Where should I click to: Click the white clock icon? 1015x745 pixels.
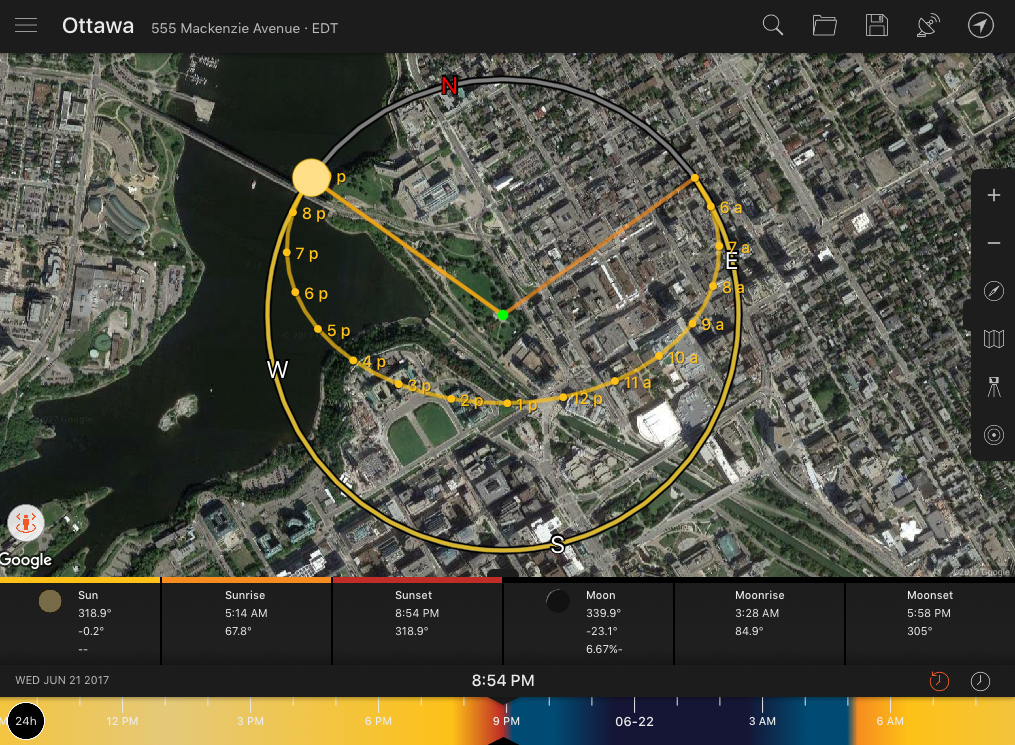point(981,681)
